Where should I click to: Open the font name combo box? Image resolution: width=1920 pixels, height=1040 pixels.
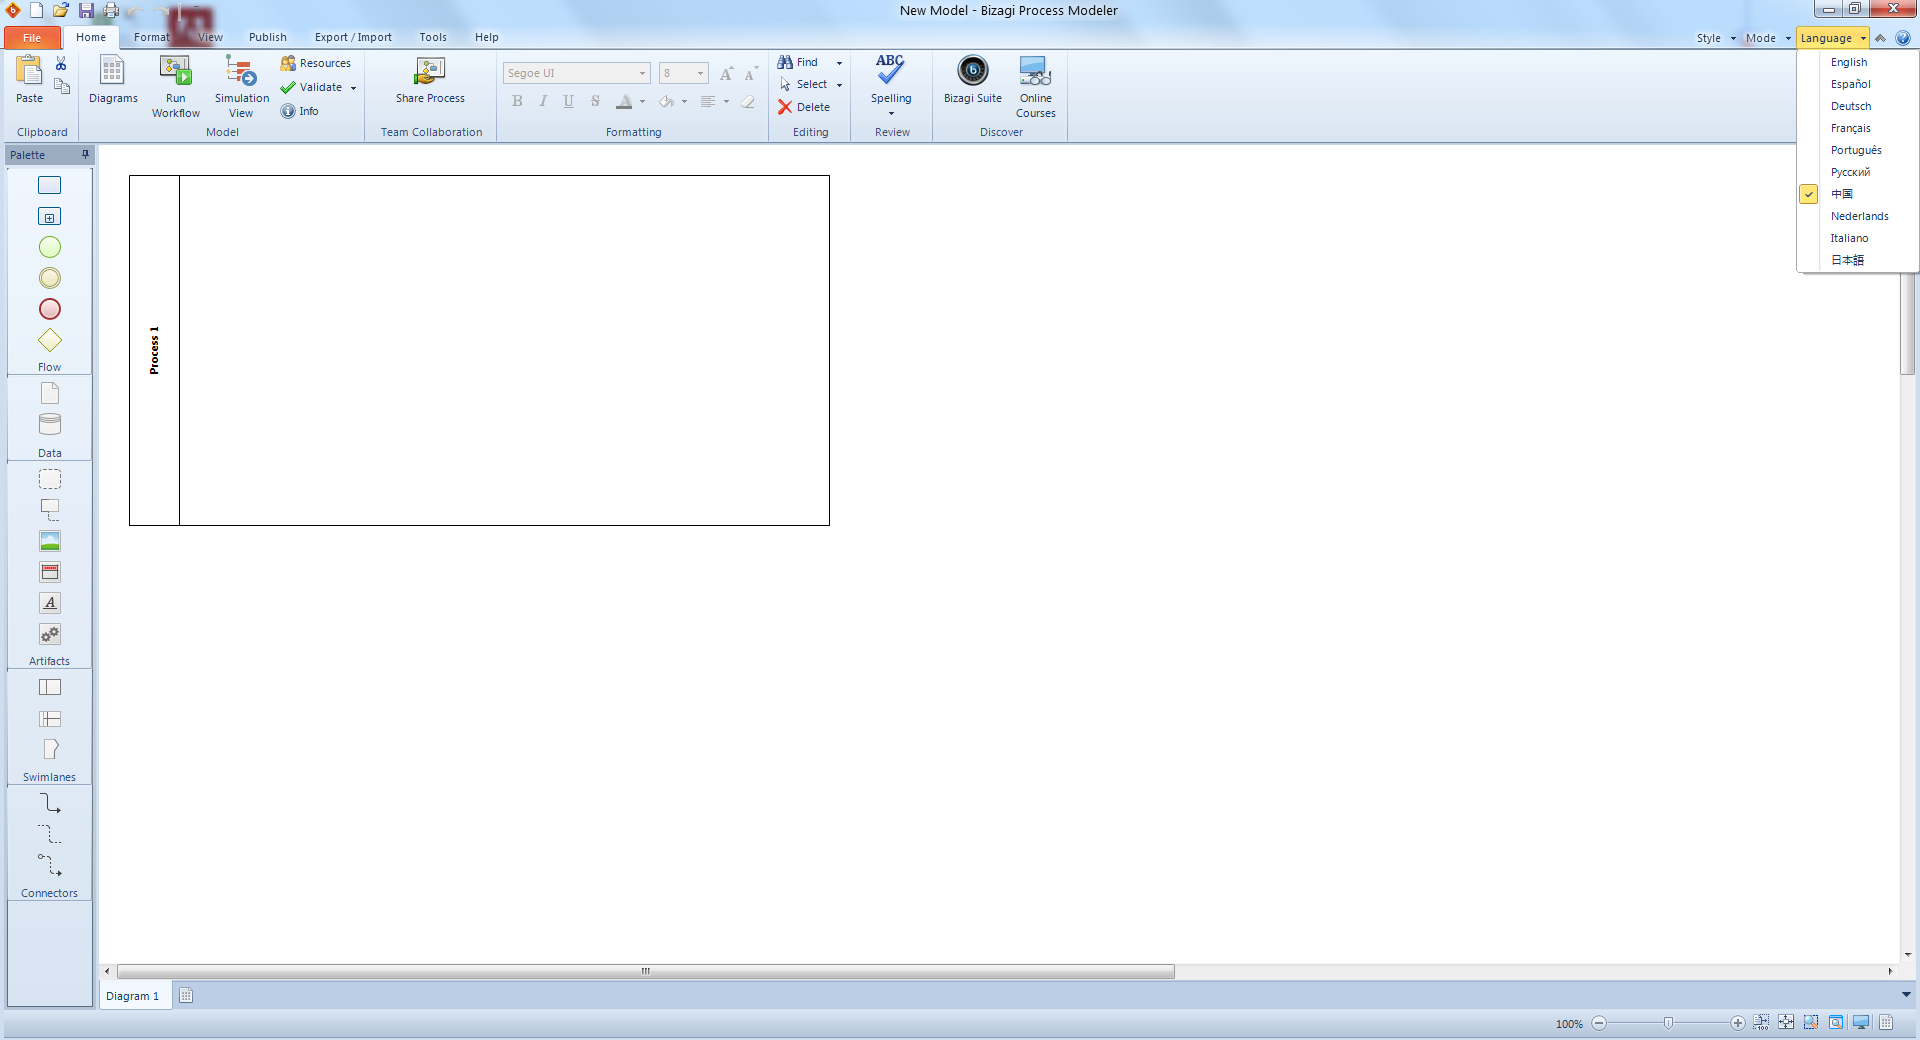[576, 73]
